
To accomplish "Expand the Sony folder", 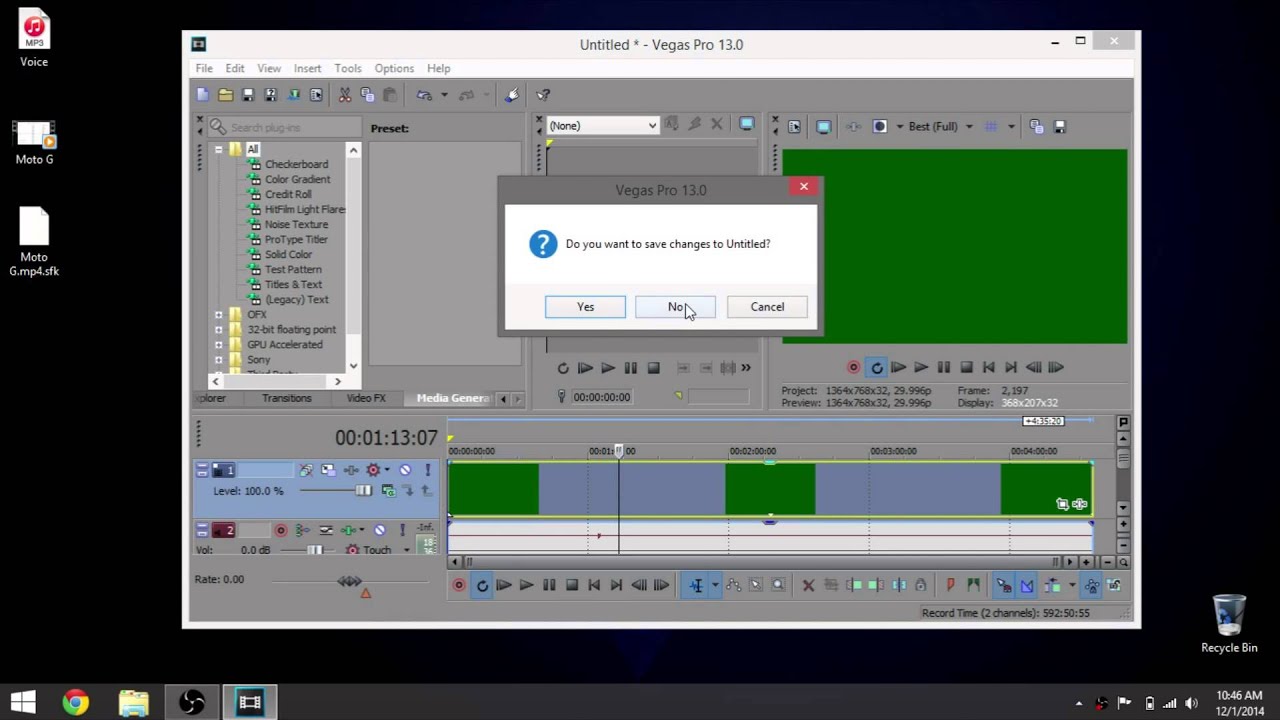I will [218, 359].
